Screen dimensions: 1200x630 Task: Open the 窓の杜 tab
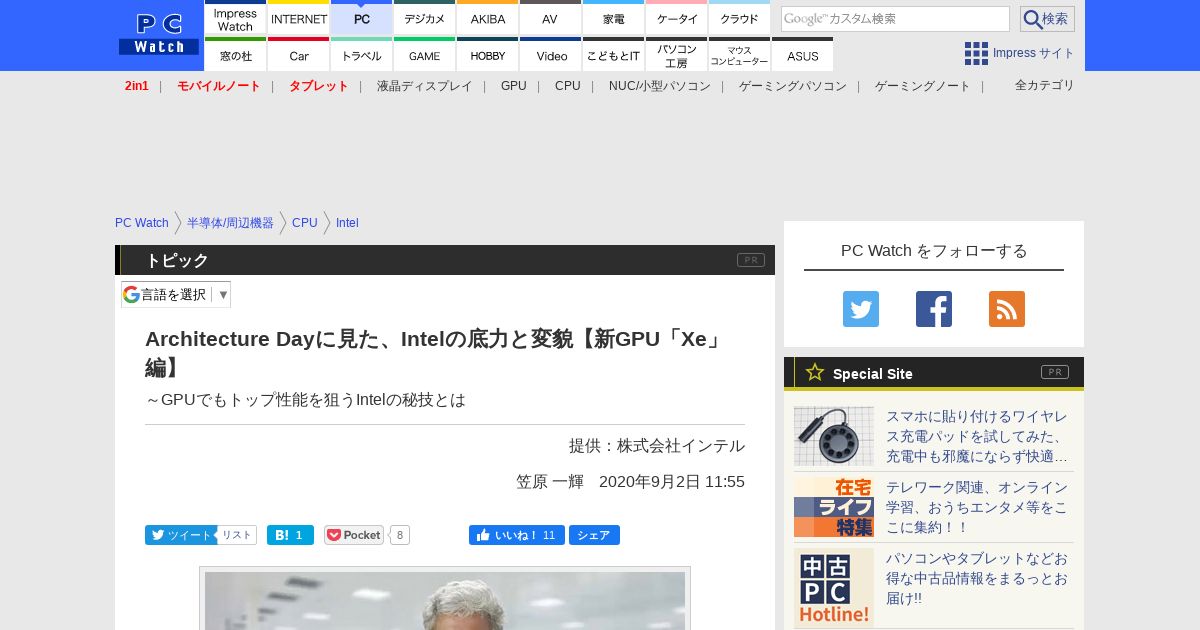point(236,54)
